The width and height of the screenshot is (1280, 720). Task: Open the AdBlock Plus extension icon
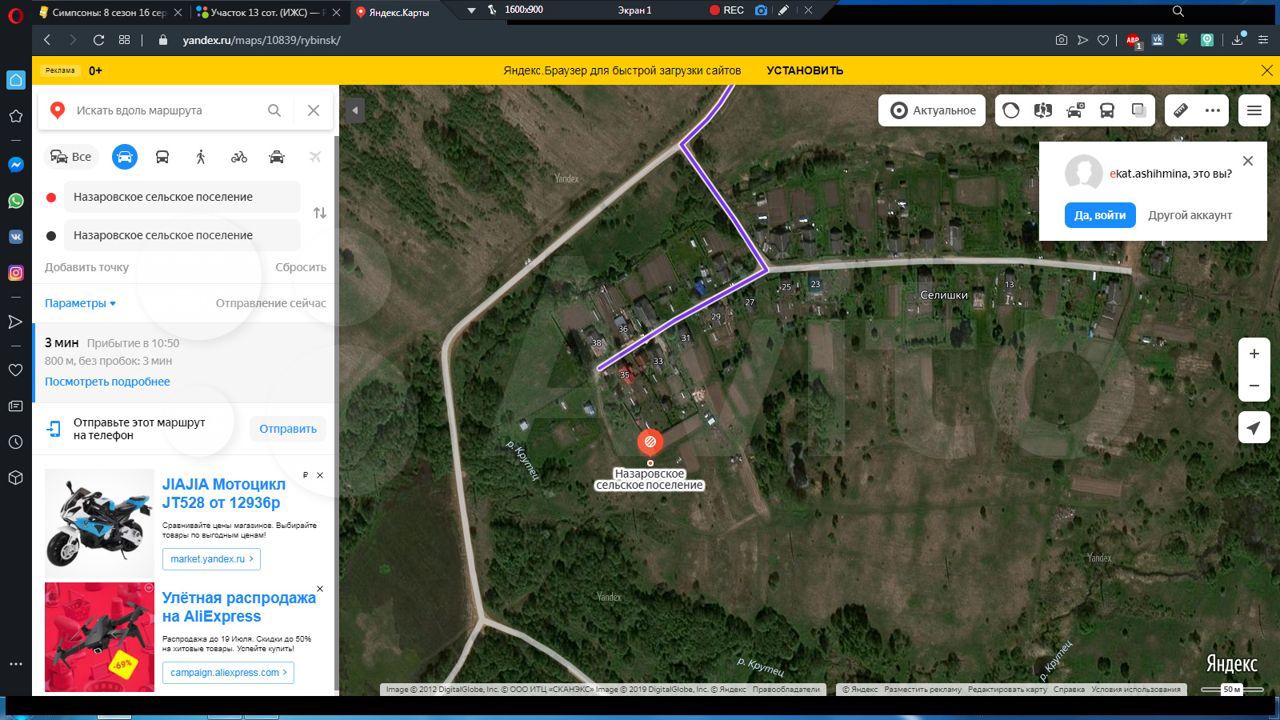(1133, 40)
